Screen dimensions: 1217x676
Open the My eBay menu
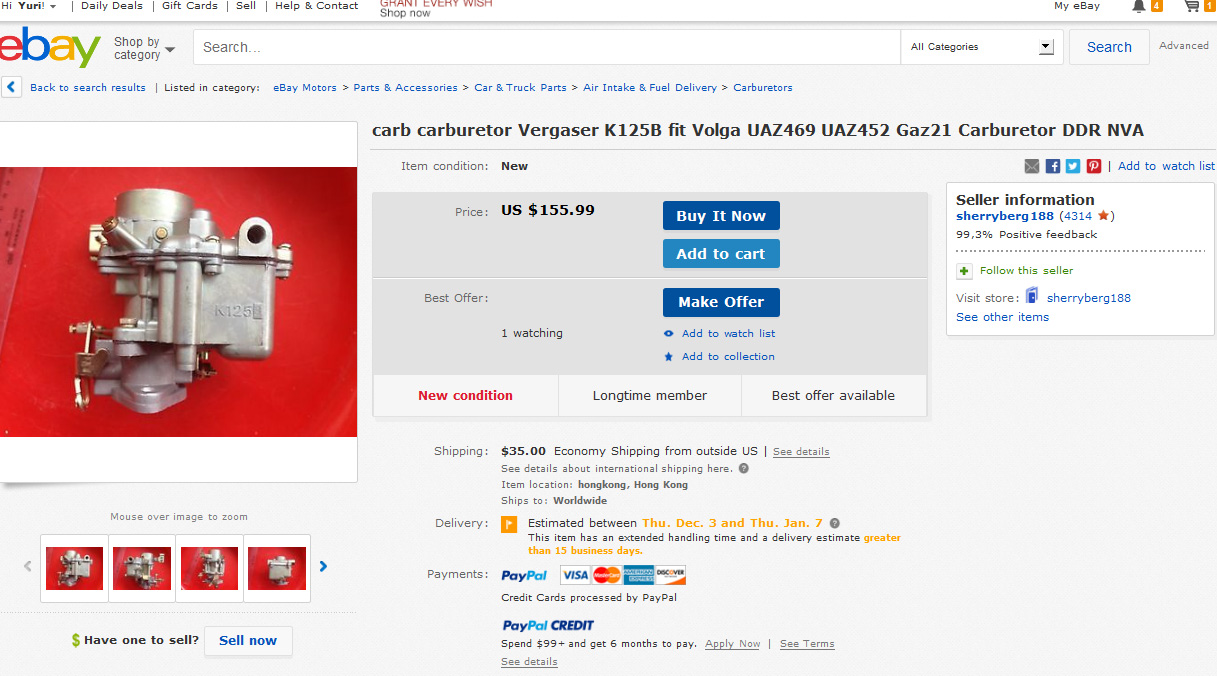point(1077,6)
